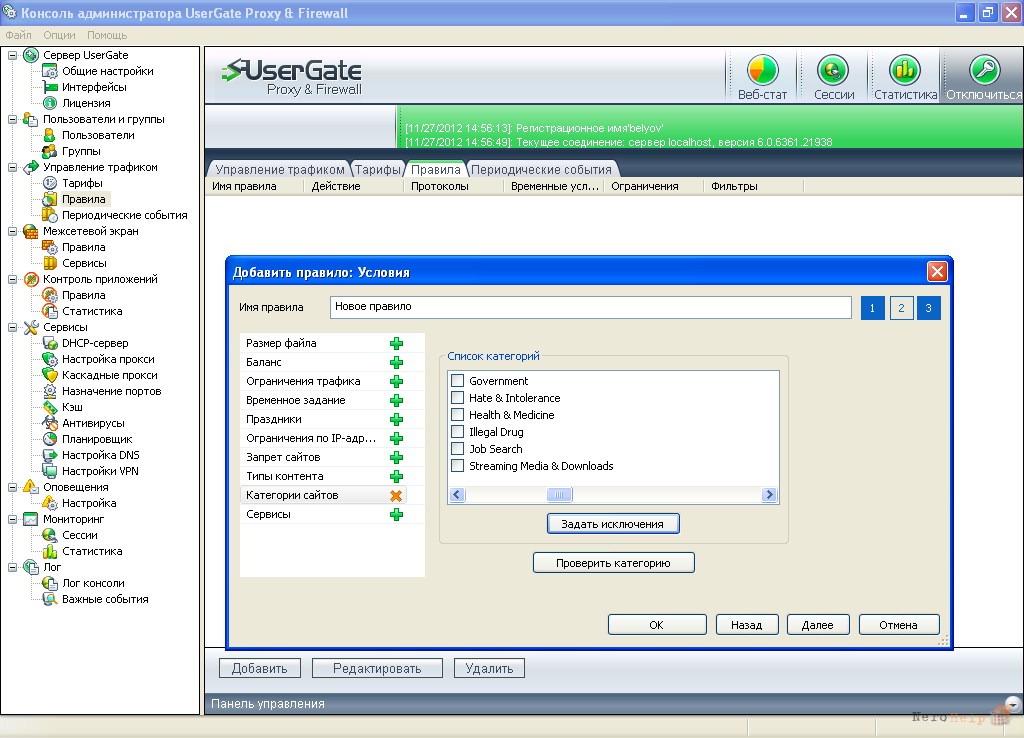Add the Ограничения трафика condition with plus icon
The width and height of the screenshot is (1024, 738).
click(396, 381)
